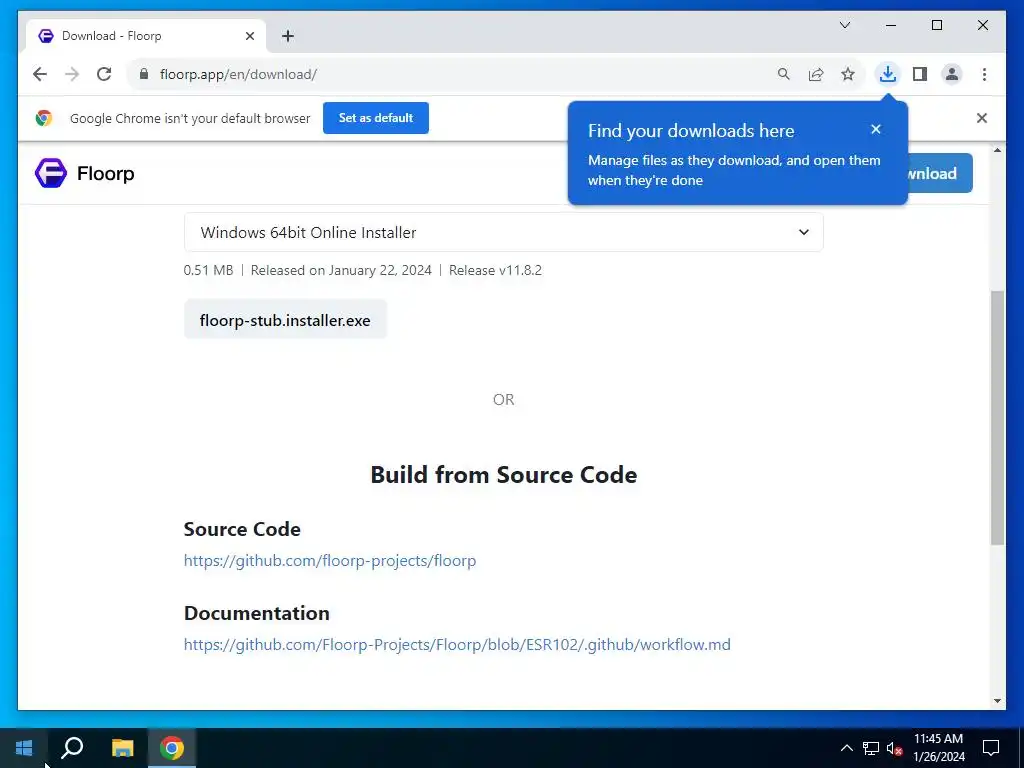The height and width of the screenshot is (768, 1024).
Task: Minimize the Chrome window
Action: pos(891,25)
